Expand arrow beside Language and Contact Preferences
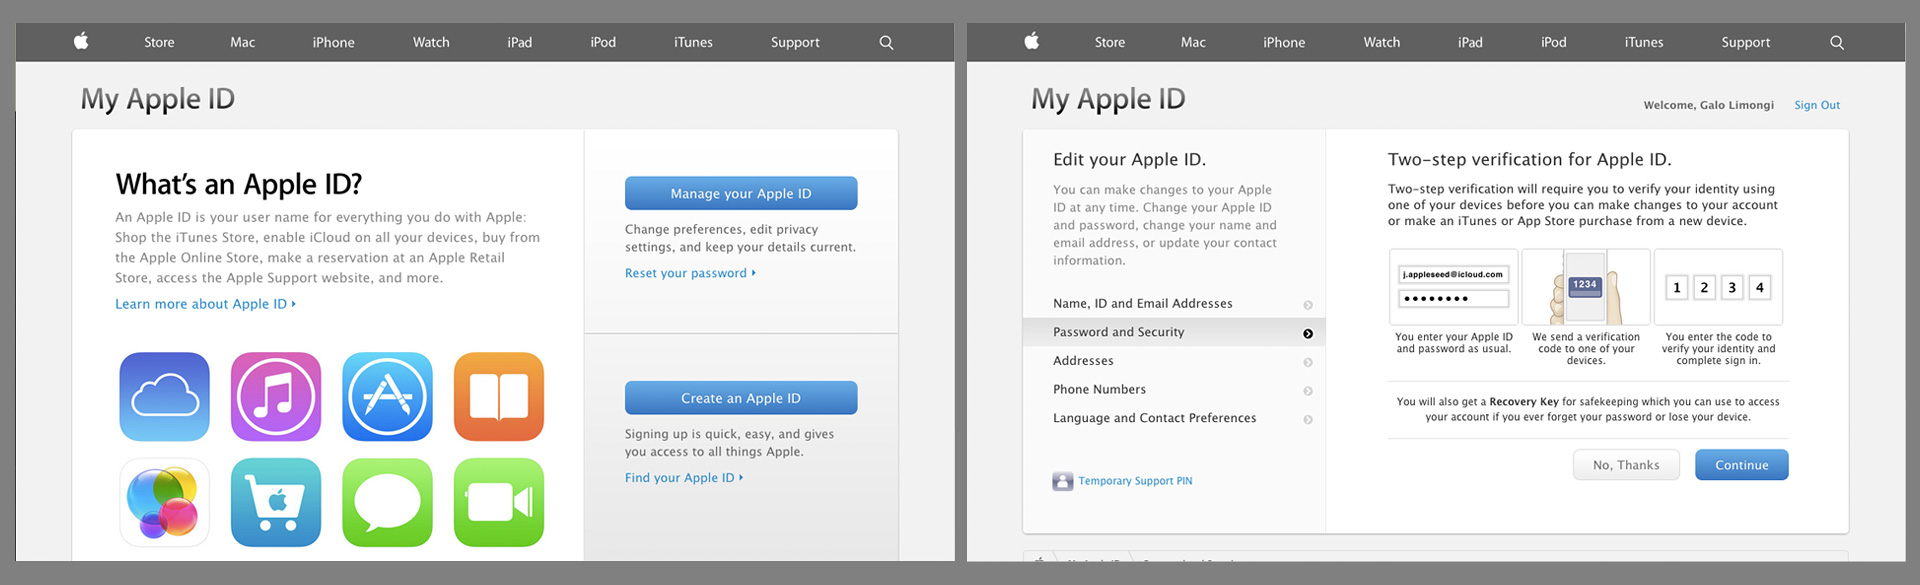The width and height of the screenshot is (1920, 585). tap(1308, 420)
